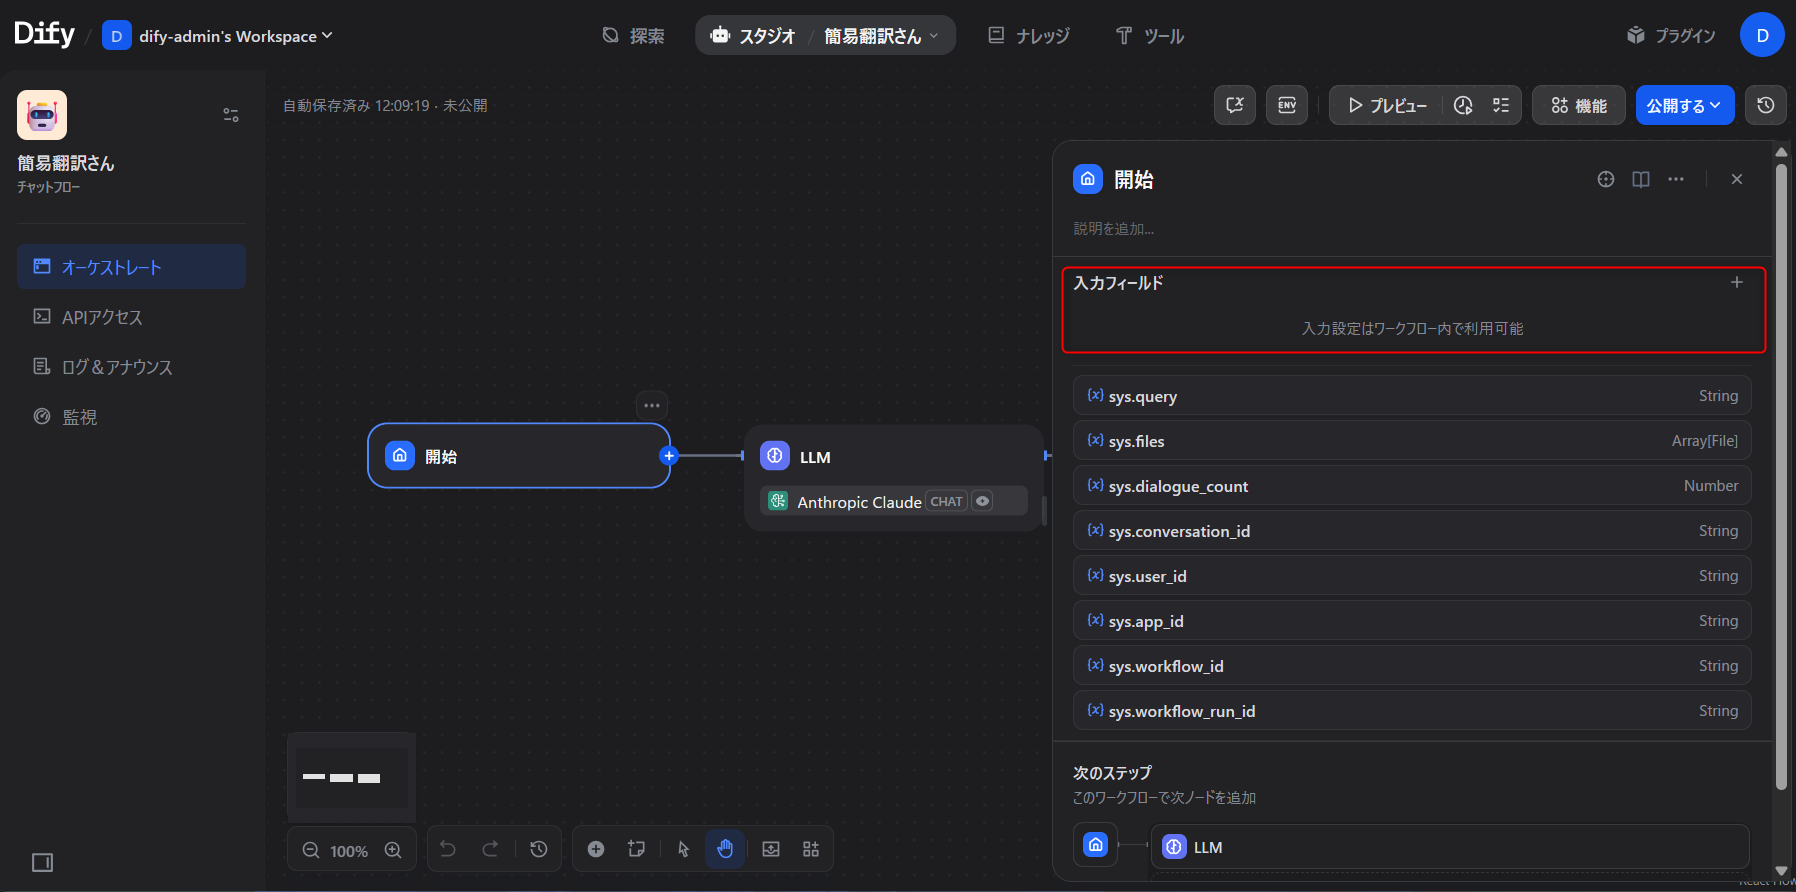Click the プレビュー button
This screenshot has height=892, width=1796.
point(1386,105)
